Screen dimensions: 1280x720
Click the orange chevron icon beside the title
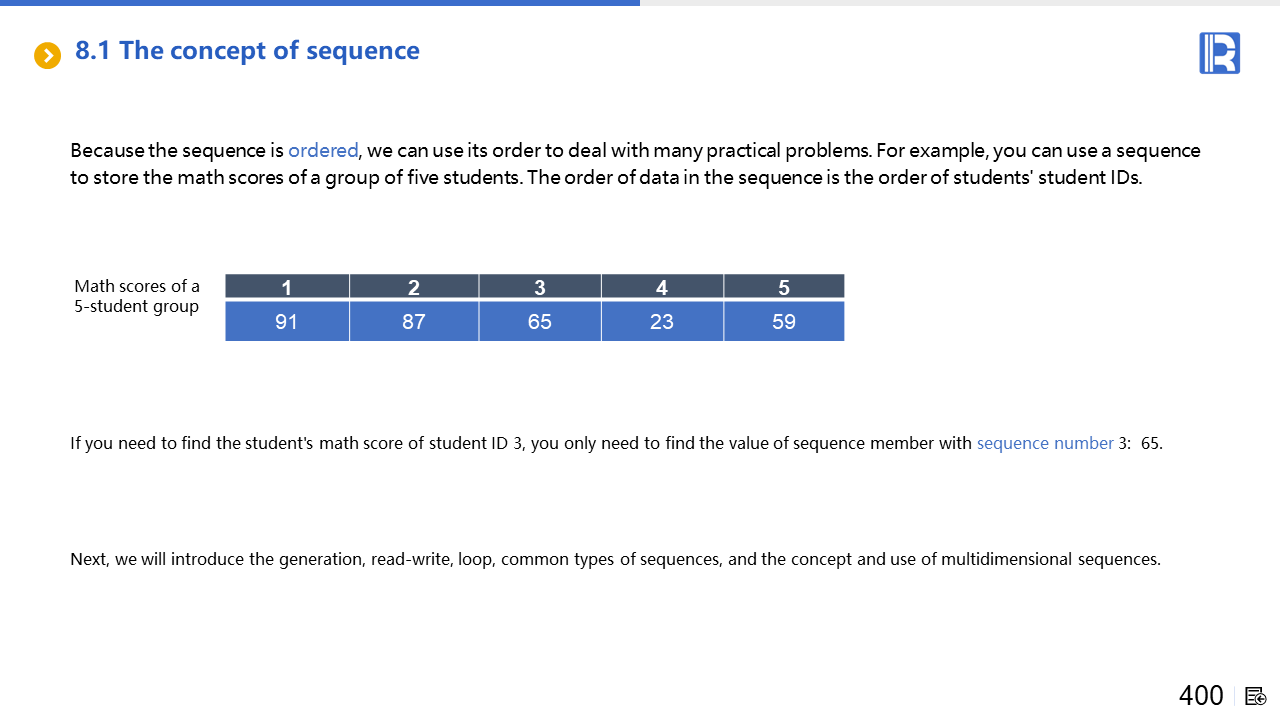[x=48, y=55]
